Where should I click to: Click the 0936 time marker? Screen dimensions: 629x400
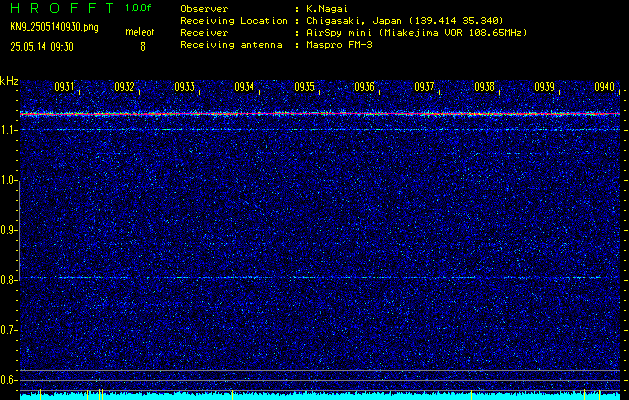(x=364, y=87)
